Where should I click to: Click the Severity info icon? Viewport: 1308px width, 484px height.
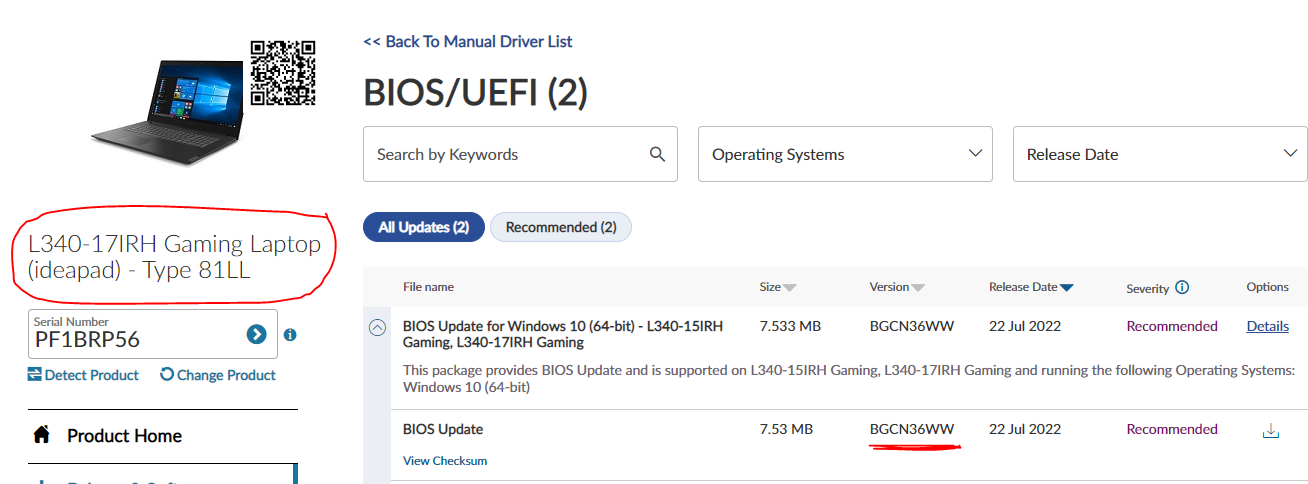(x=1182, y=287)
